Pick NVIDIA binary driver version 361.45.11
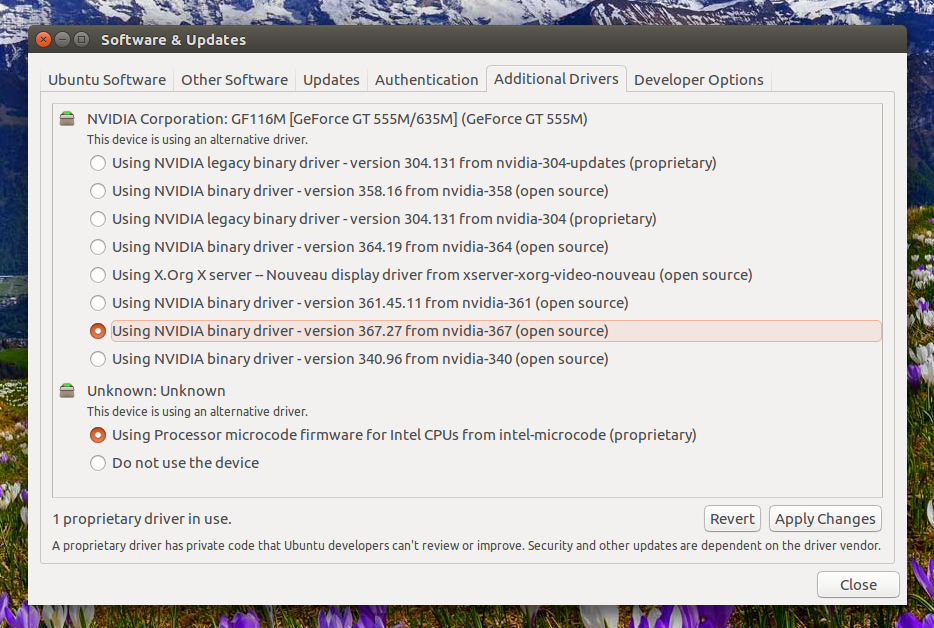The width and height of the screenshot is (934, 628). 98,303
